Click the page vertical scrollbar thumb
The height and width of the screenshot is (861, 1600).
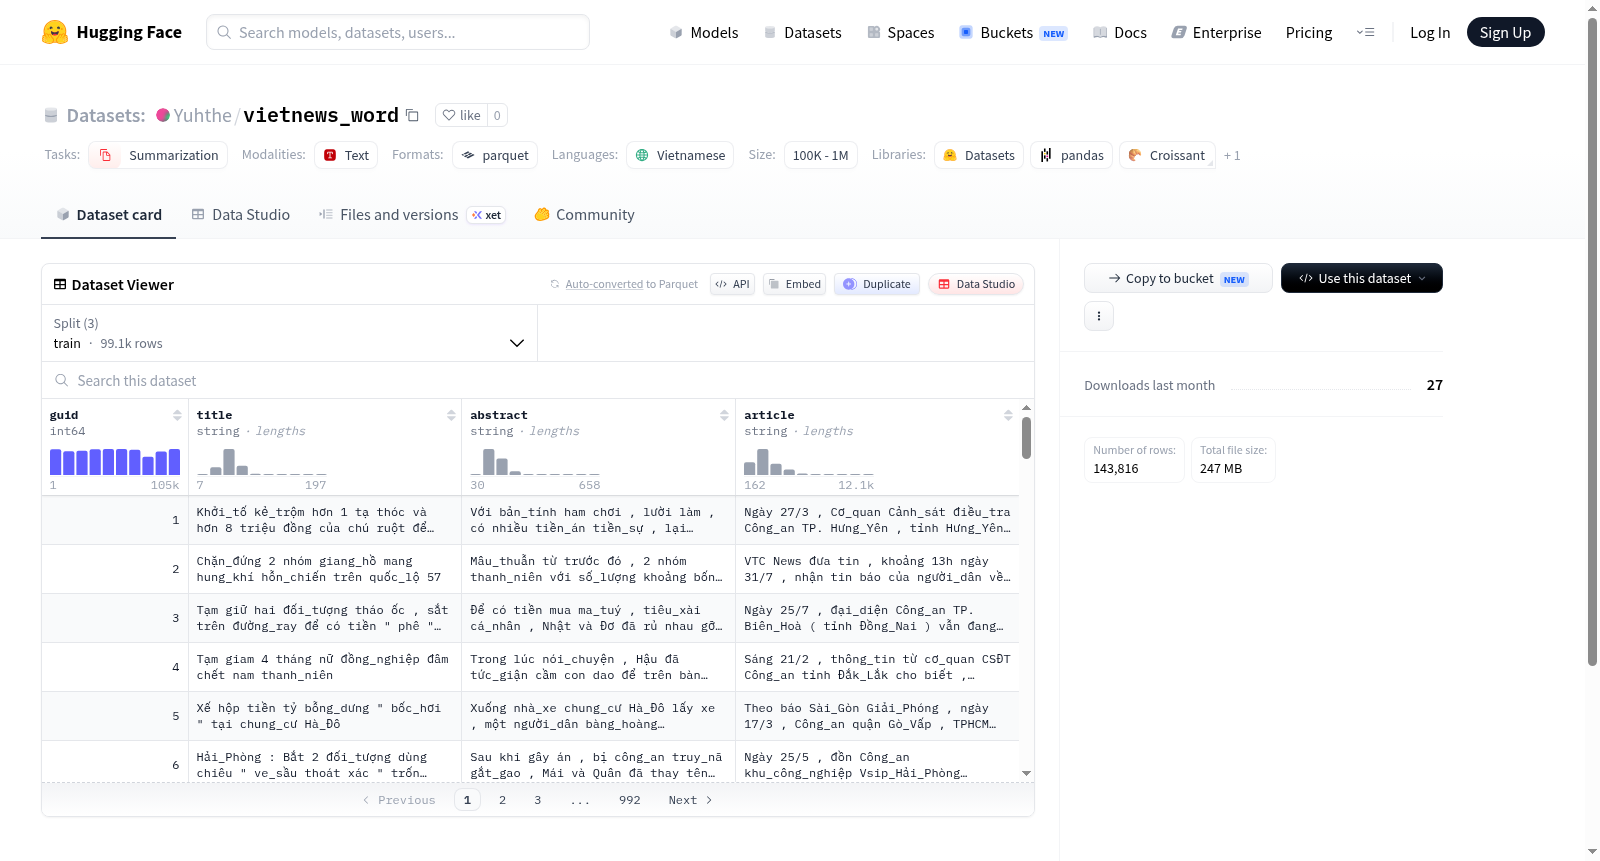(x=1592, y=340)
